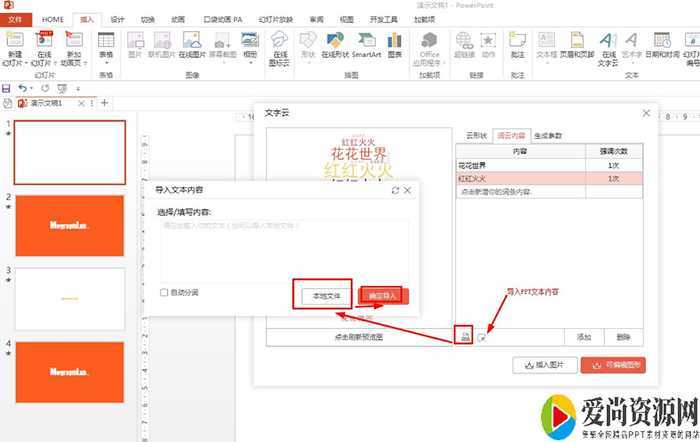Open the 生成参数 tab
This screenshot has width=700, height=442.
pos(547,136)
